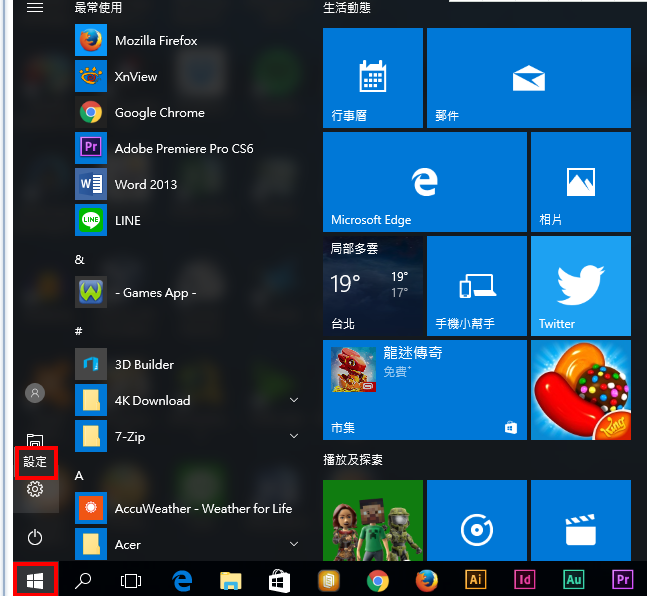Open Adobe Illustrator on the taskbar
647x596 pixels.
(475, 579)
